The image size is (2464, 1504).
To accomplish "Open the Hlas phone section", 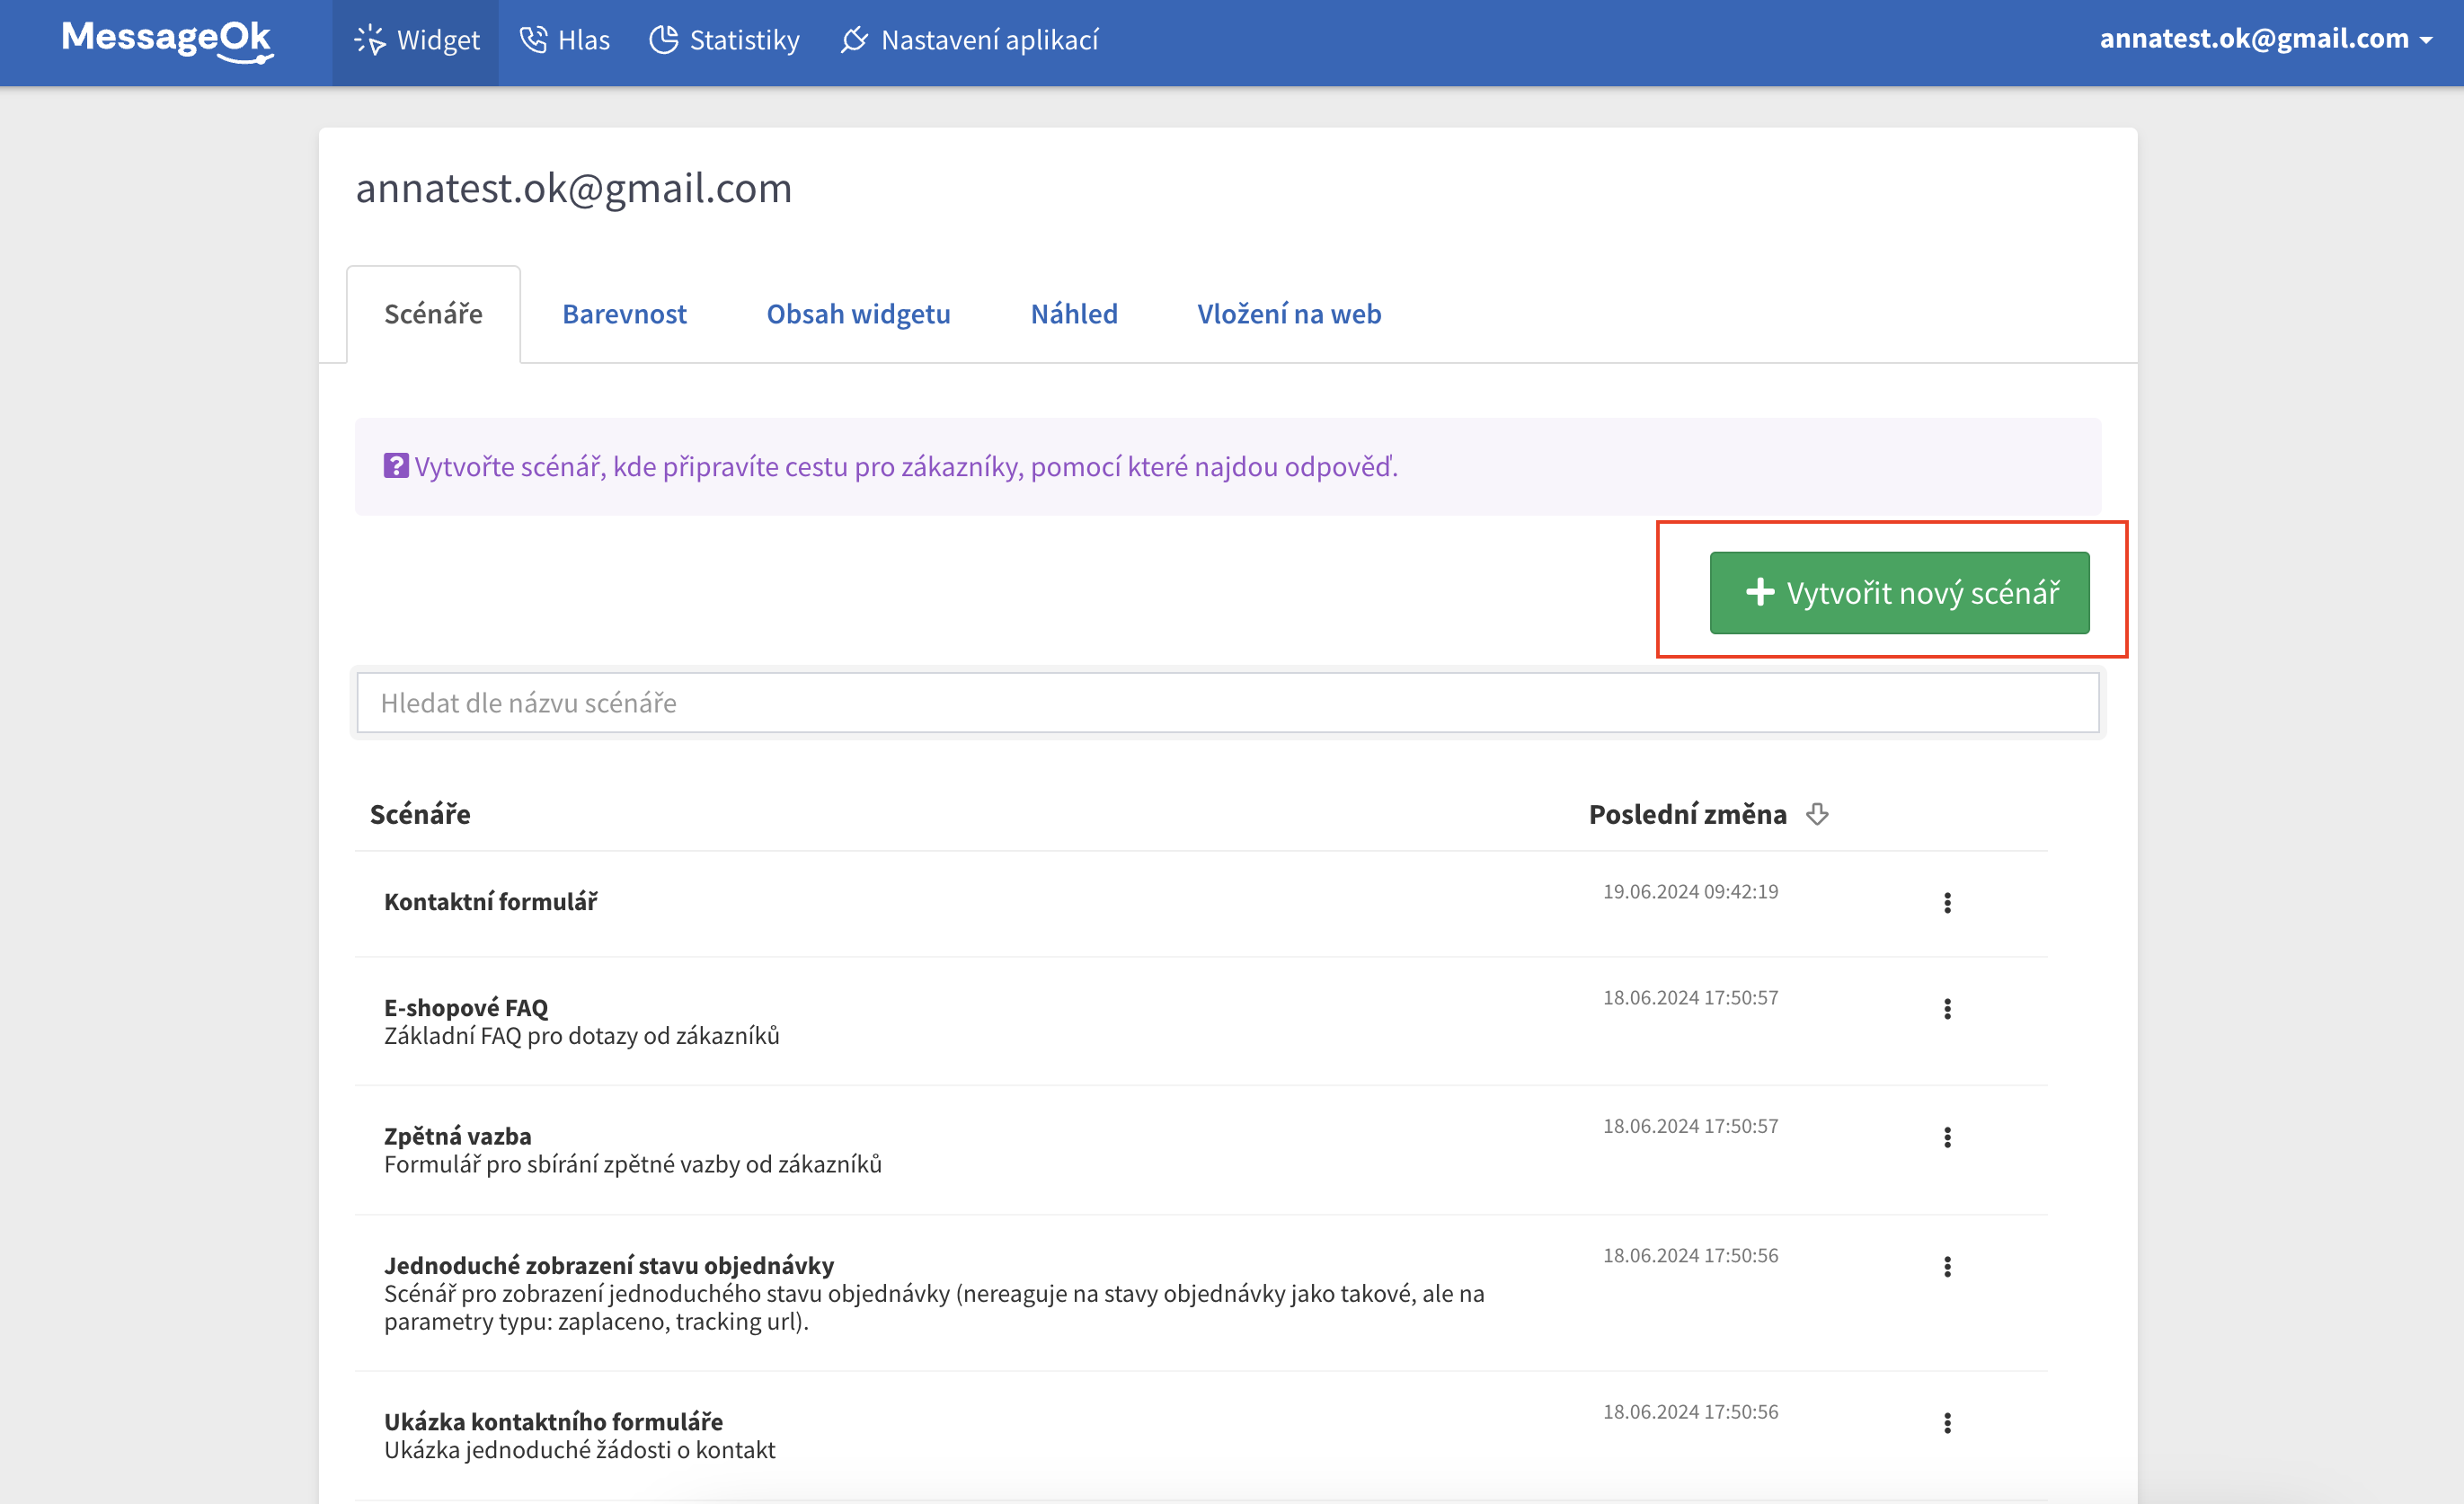I will click(x=565, y=40).
